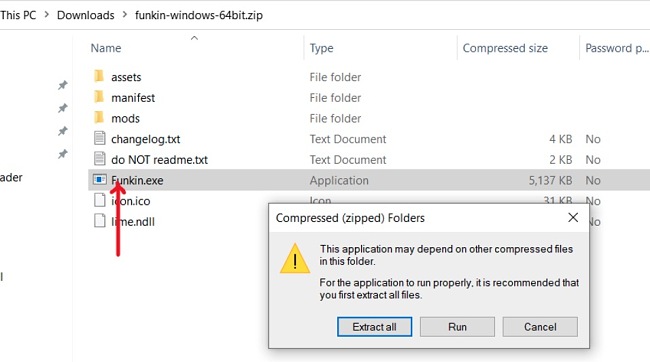Select the assets folder icon
Image resolution: width=650 pixels, height=362 pixels.
(99, 76)
